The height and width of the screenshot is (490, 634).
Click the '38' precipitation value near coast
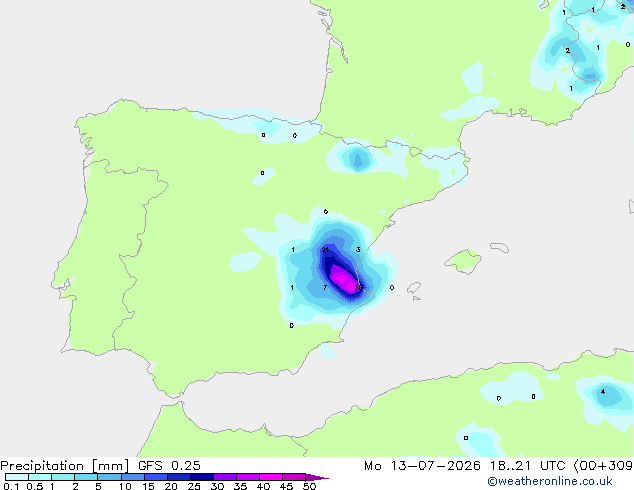tap(359, 287)
